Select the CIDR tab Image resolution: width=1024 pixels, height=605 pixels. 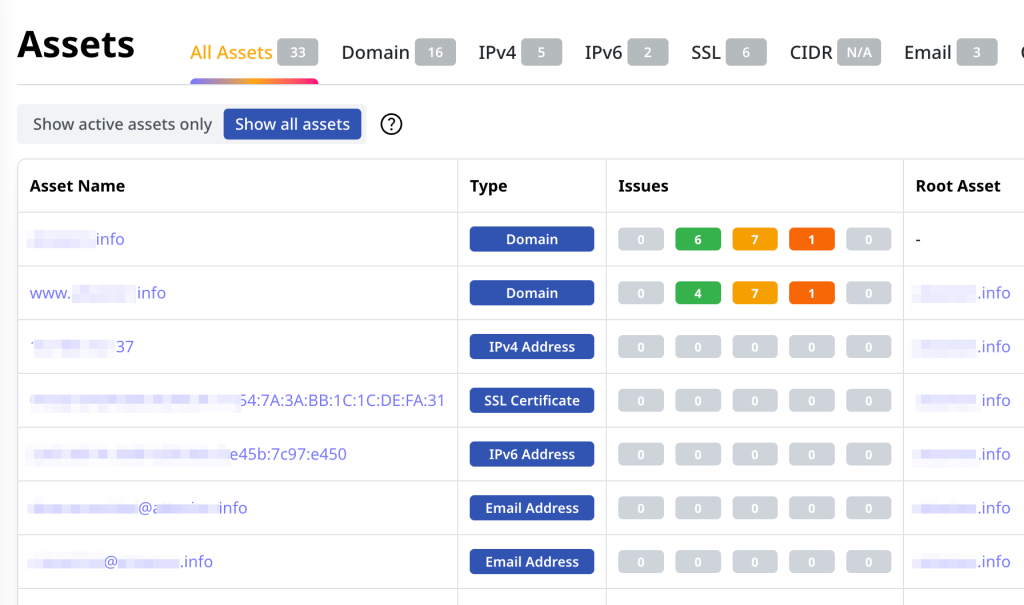pyautogui.click(x=811, y=53)
